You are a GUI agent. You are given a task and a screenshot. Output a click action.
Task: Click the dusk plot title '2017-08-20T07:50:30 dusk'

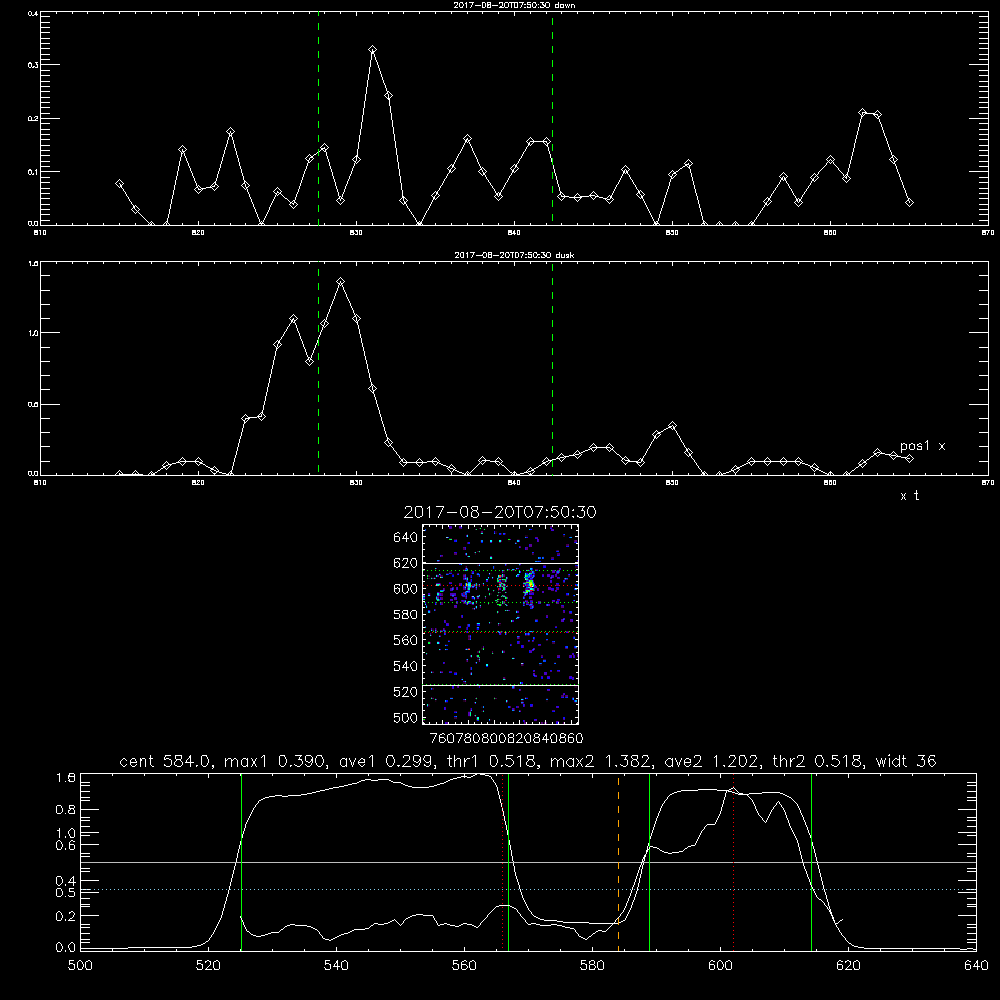click(514, 255)
